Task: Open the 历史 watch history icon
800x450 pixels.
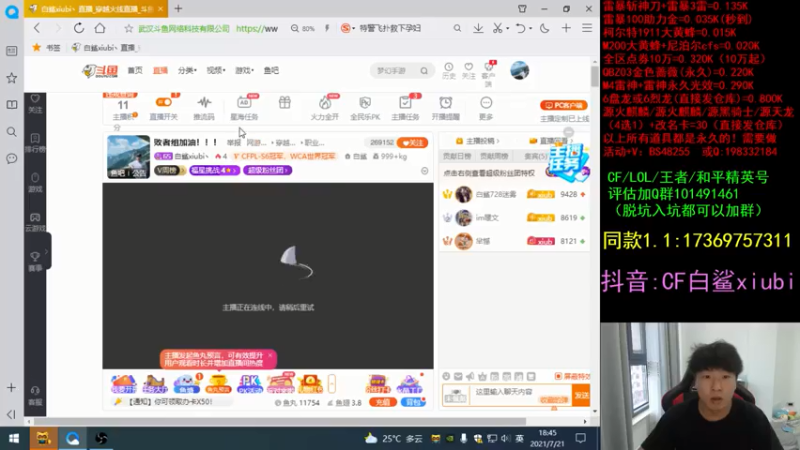Action: tap(448, 70)
